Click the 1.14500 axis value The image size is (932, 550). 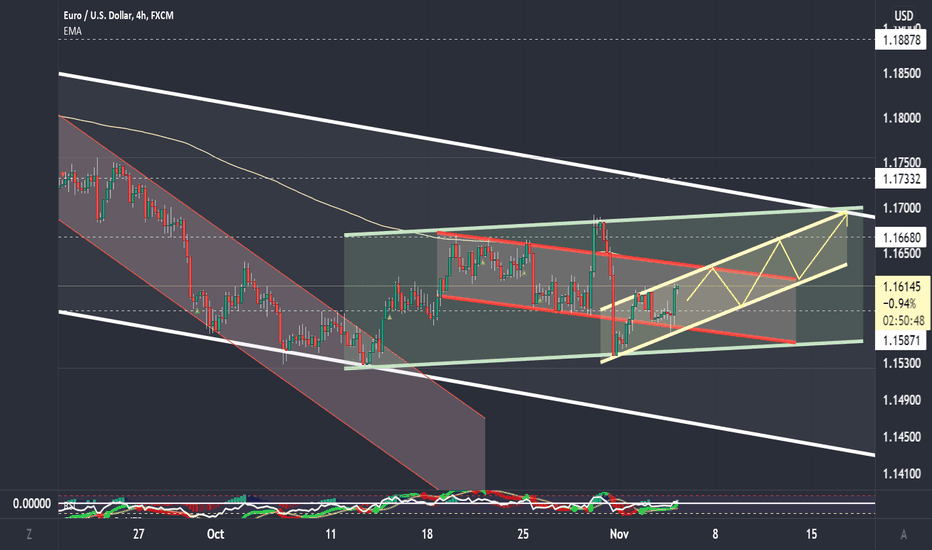pyautogui.click(x=901, y=437)
